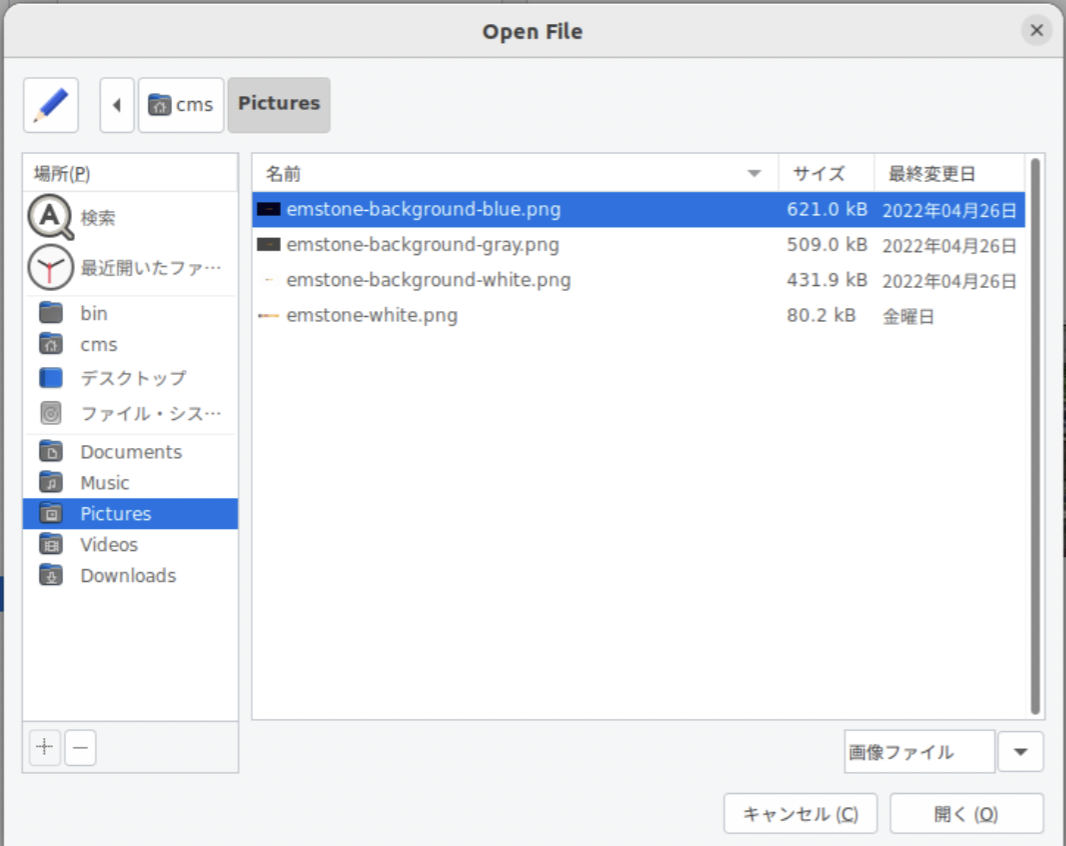Screen dimensions: 1066x846
Task: Click the plus button to add bookmark
Action: pyautogui.click(x=45, y=747)
